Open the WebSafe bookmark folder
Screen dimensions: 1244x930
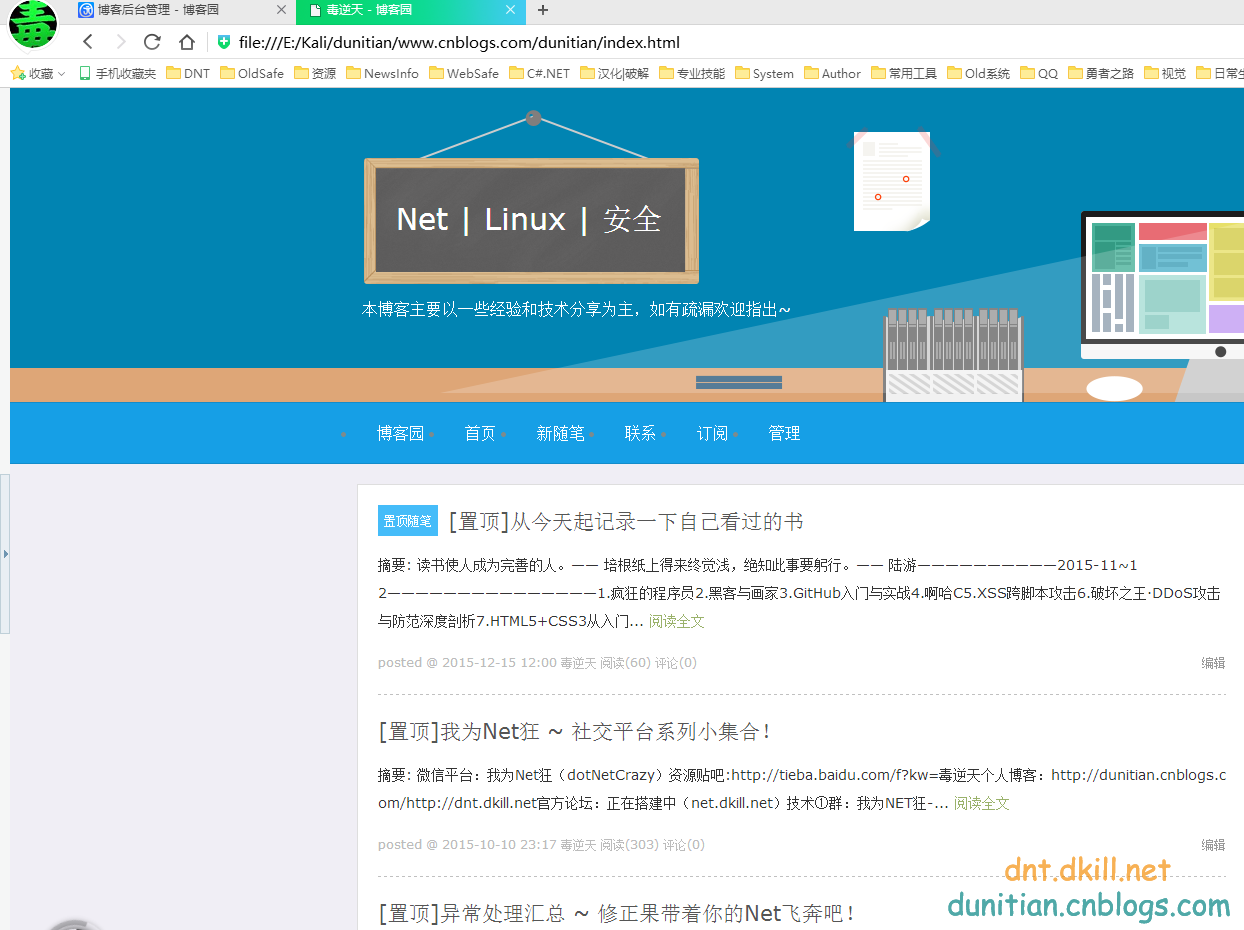click(464, 73)
